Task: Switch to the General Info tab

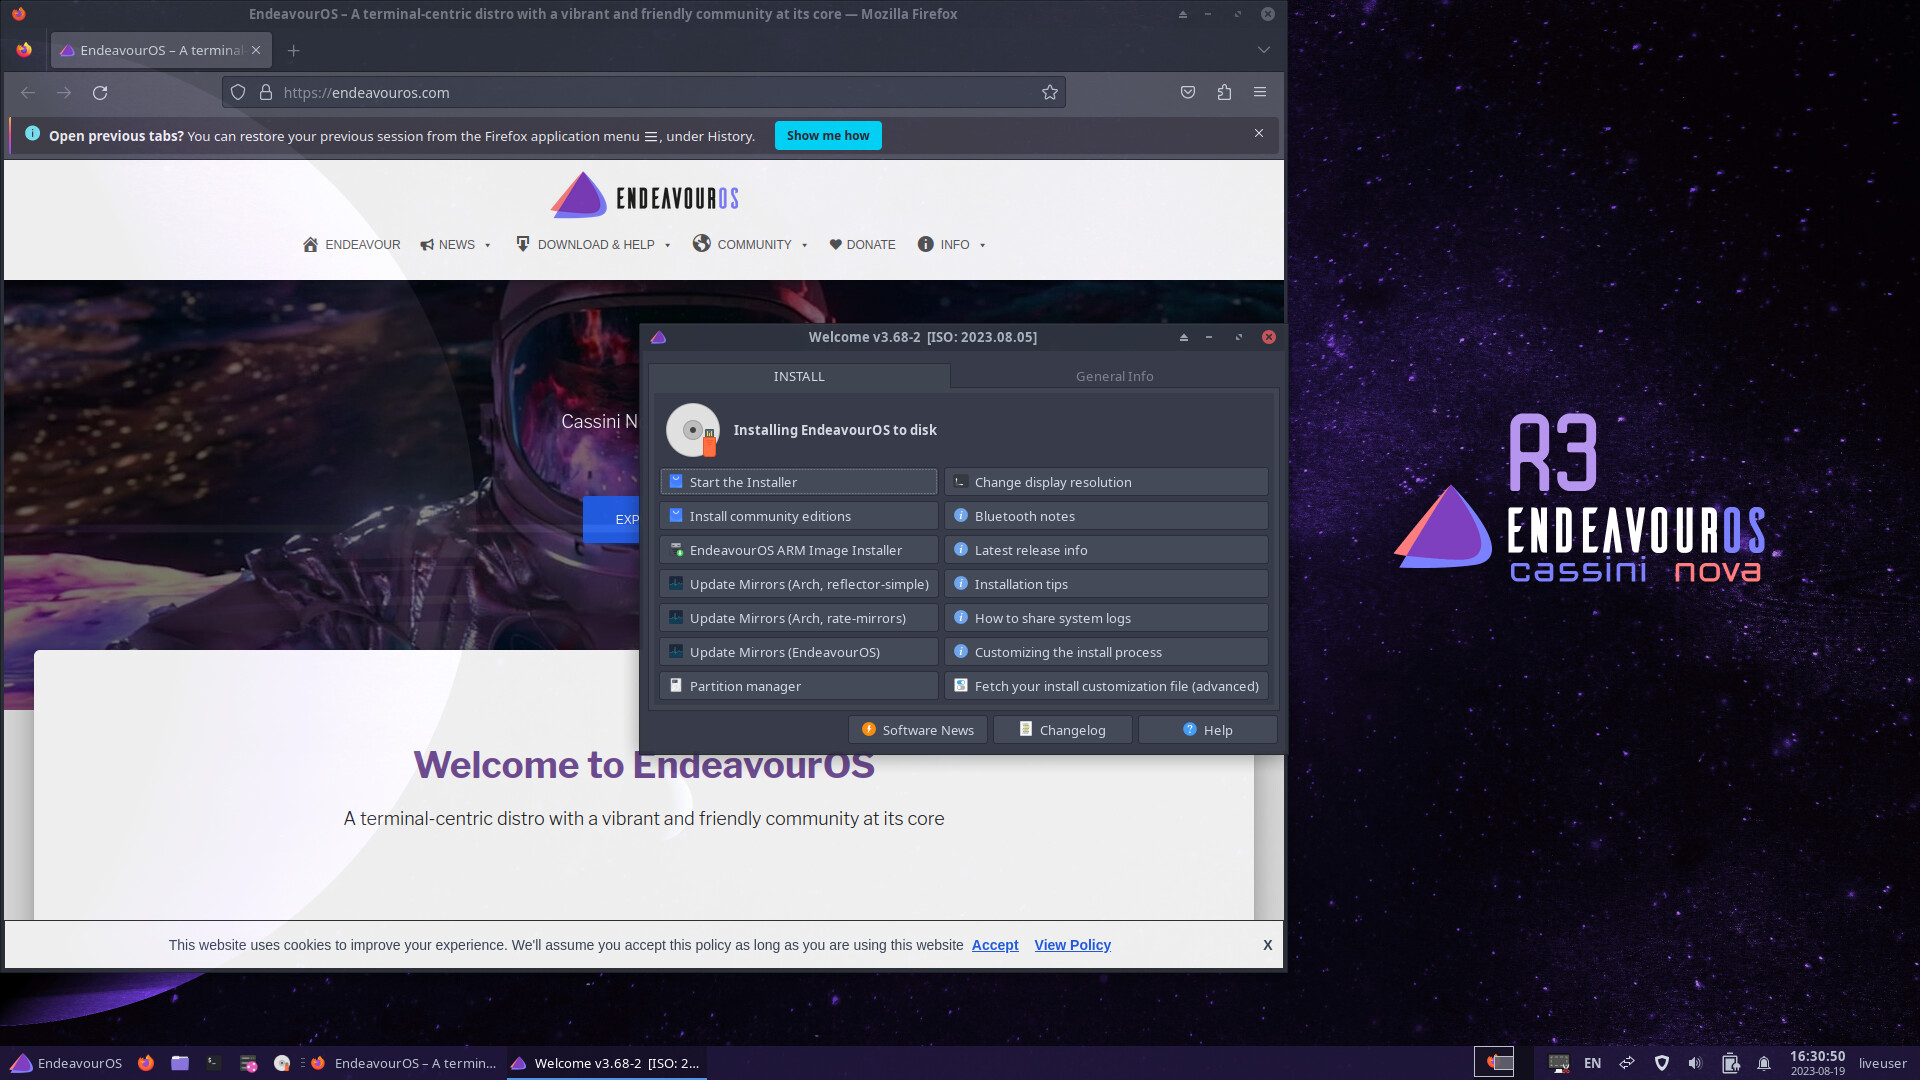Action: tap(1114, 377)
